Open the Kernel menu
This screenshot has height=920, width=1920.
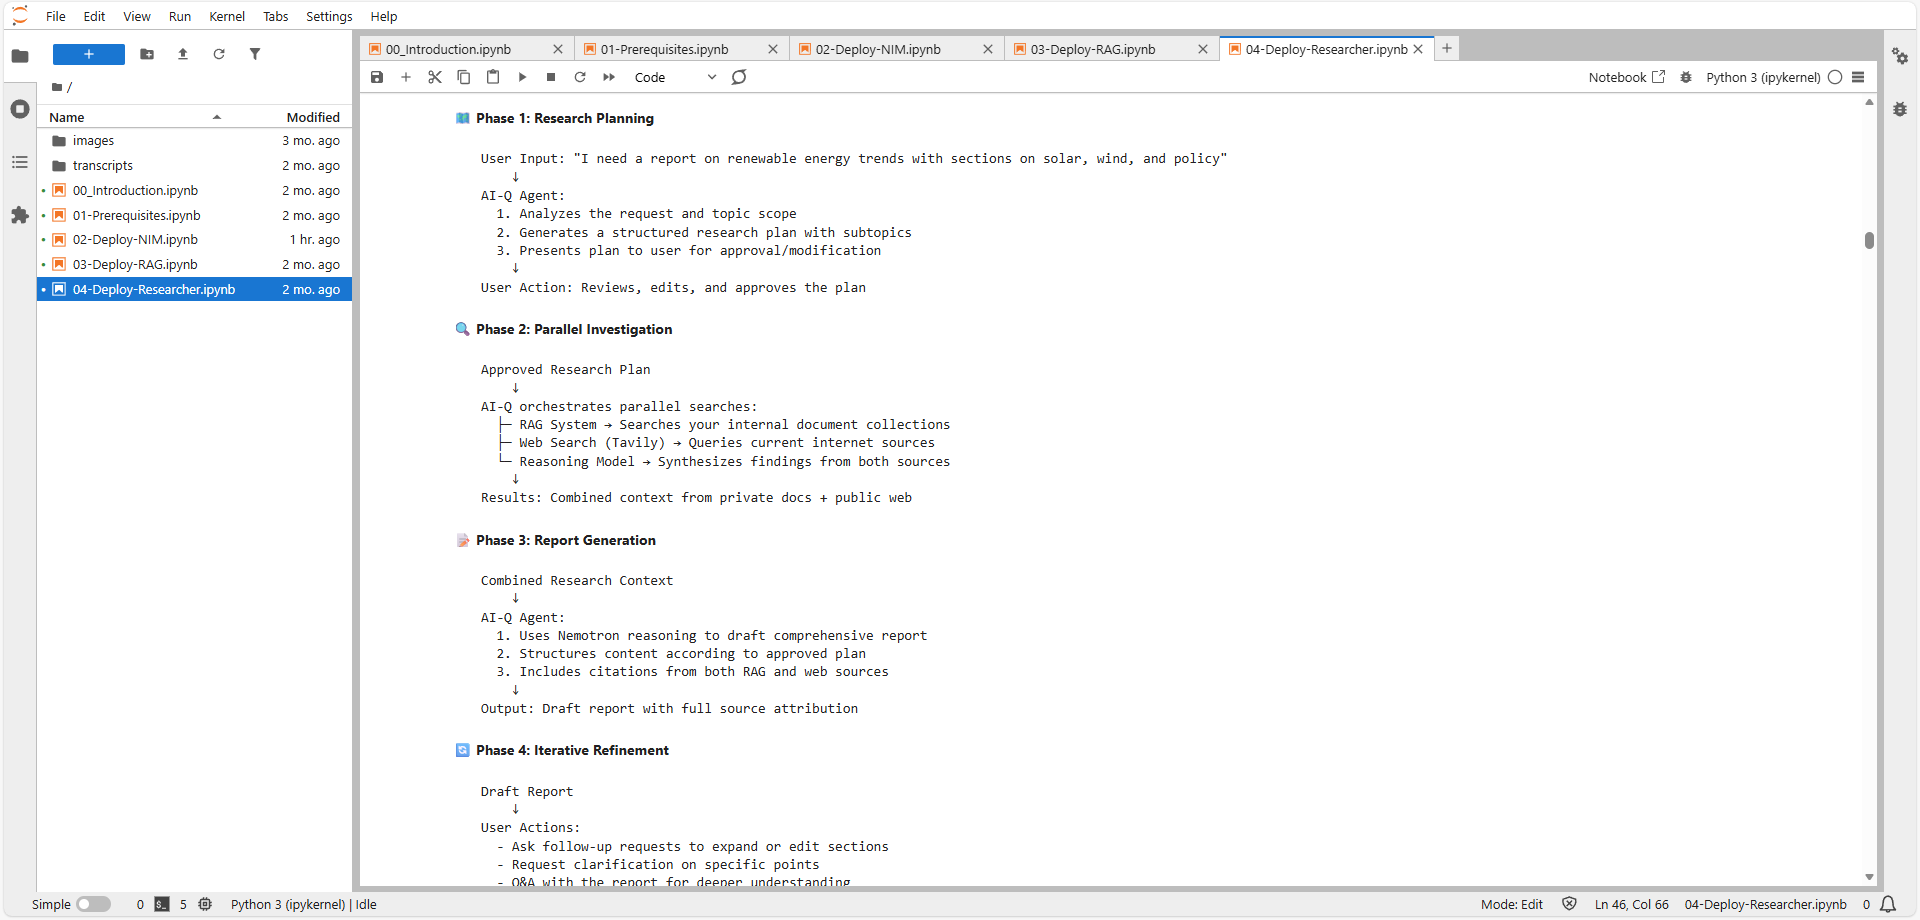click(227, 16)
